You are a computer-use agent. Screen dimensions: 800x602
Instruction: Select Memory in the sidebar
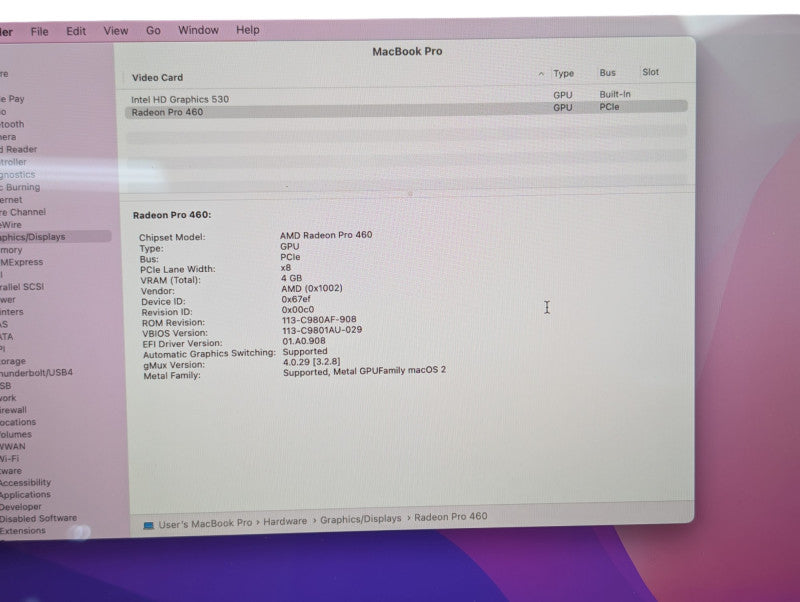11,250
